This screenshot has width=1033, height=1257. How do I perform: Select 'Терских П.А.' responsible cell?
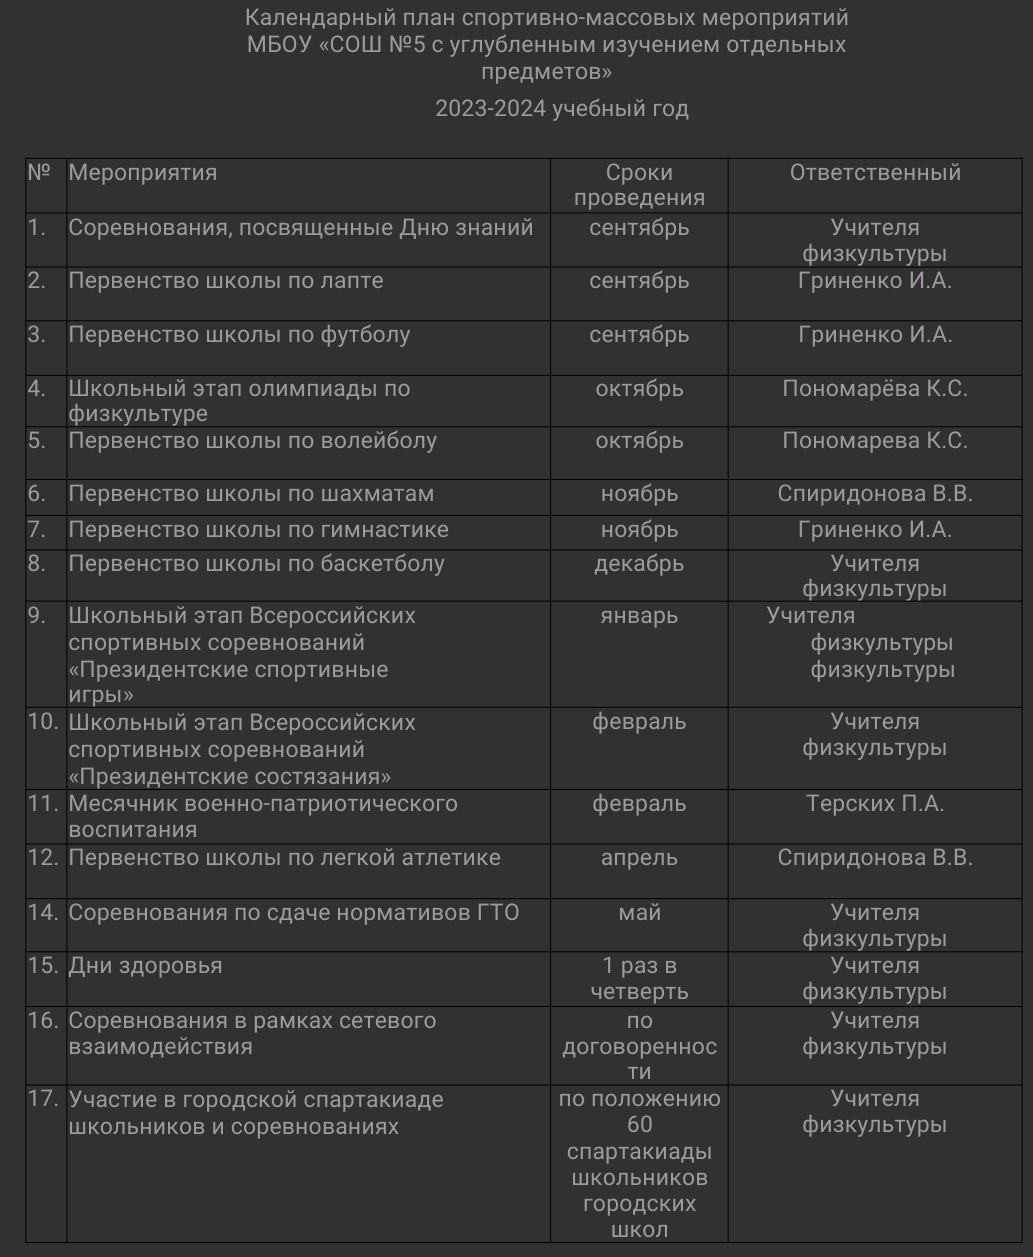(875, 804)
